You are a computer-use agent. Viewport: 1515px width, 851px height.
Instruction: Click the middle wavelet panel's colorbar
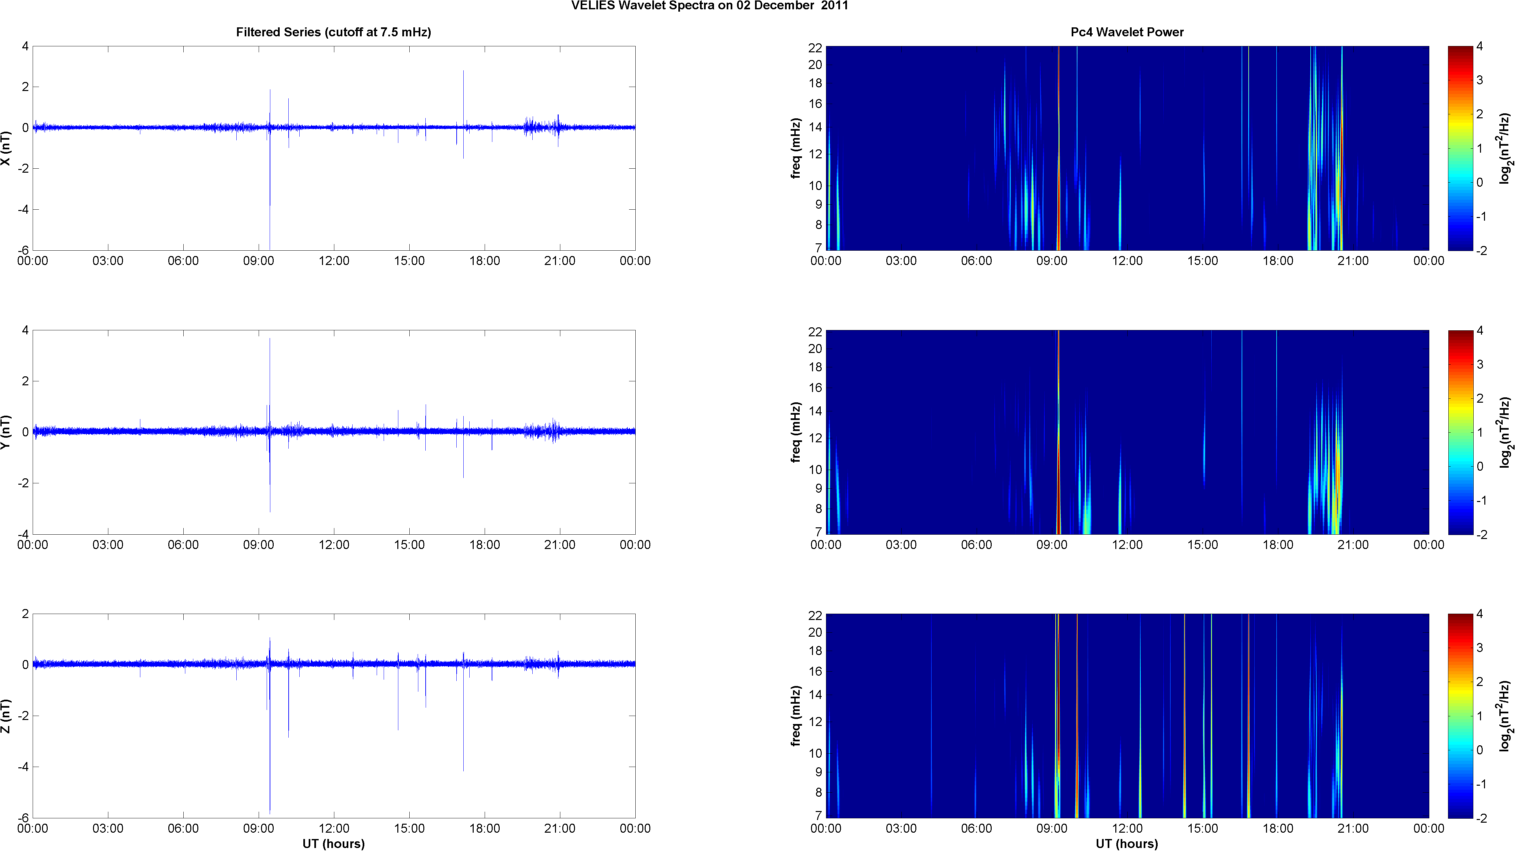click(1460, 432)
